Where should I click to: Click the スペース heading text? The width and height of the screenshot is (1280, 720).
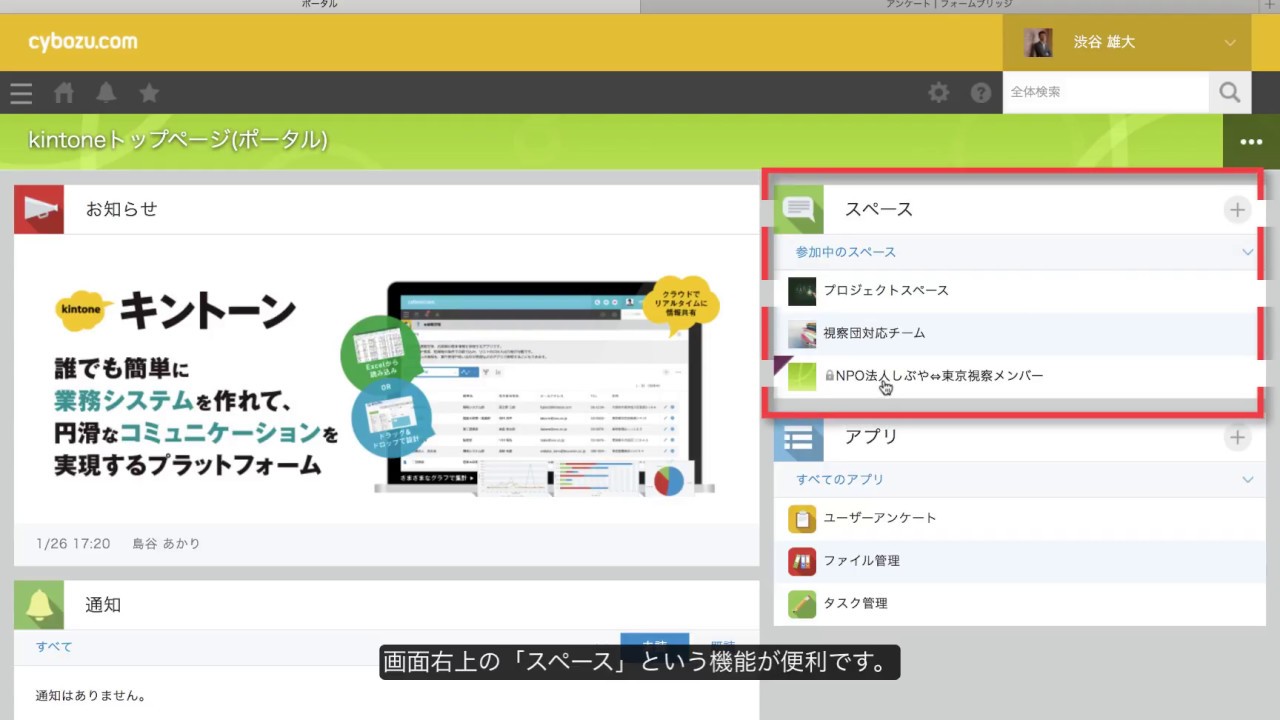(x=879, y=209)
